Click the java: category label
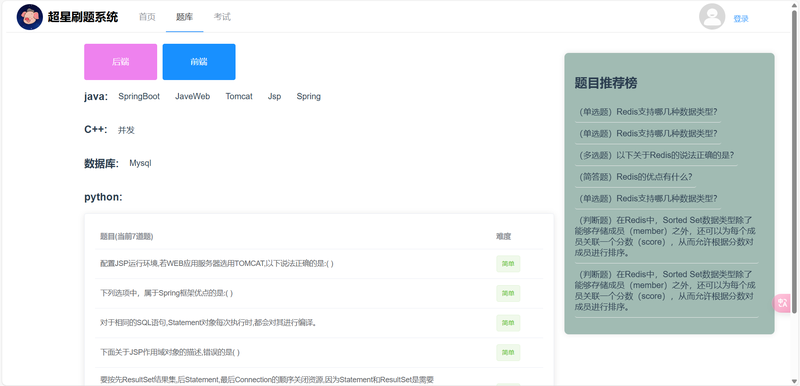Viewport: 800px width, 386px height. click(x=96, y=96)
